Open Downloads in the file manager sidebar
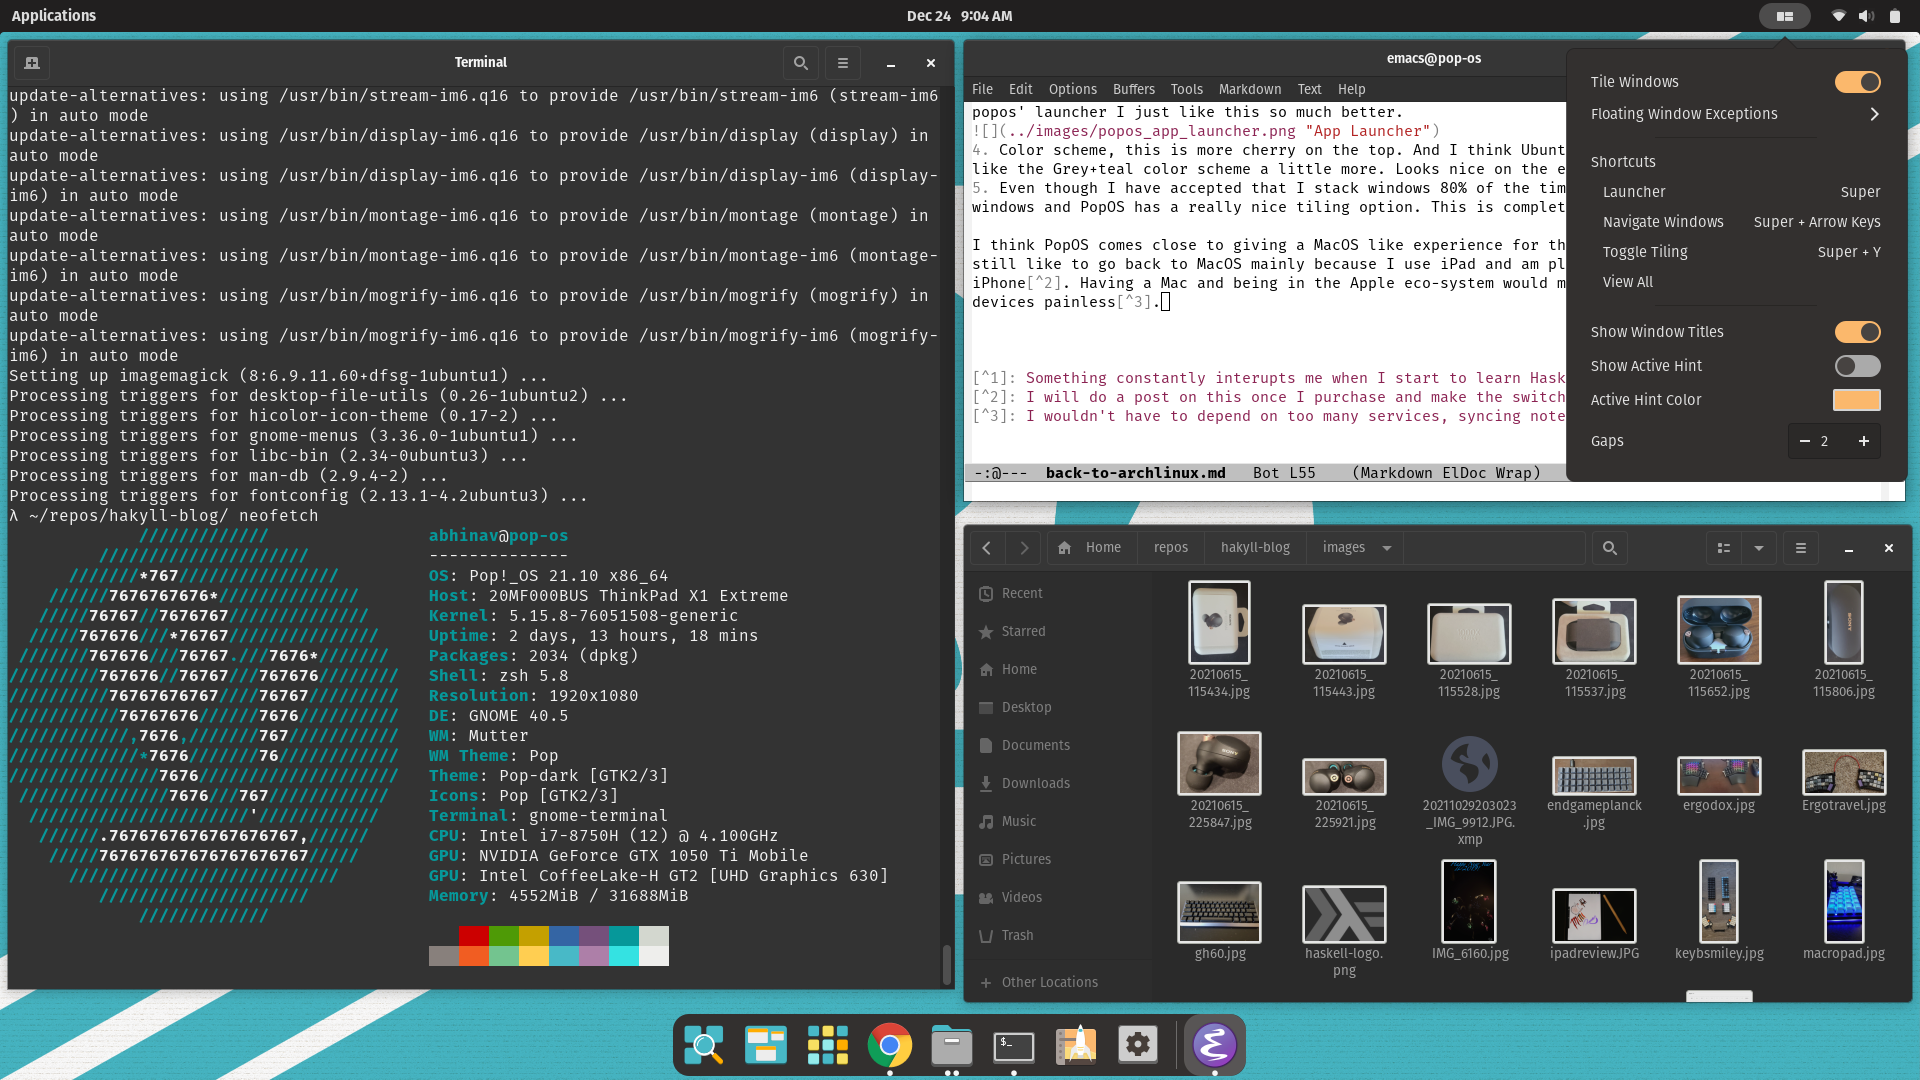The width and height of the screenshot is (1920, 1080). click(1058, 783)
